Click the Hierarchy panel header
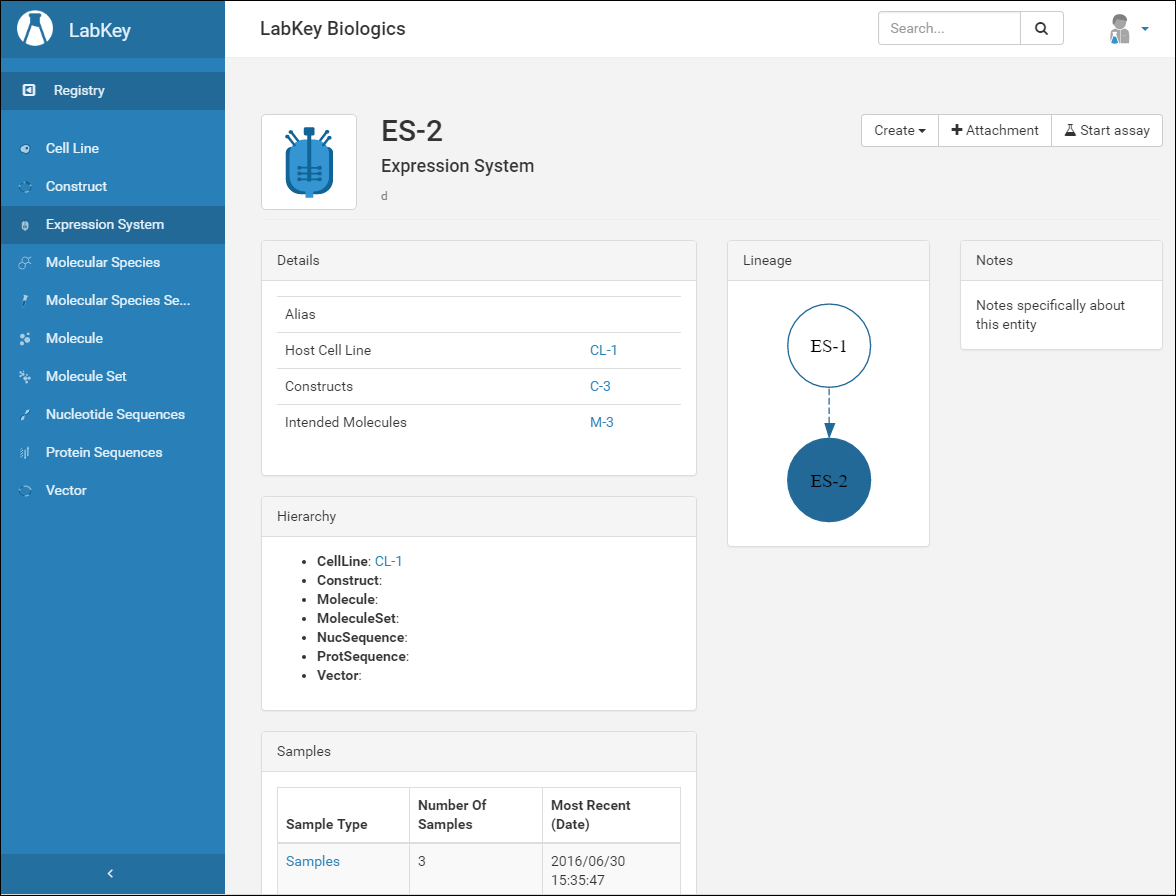The width and height of the screenshot is (1176, 896). [x=478, y=517]
